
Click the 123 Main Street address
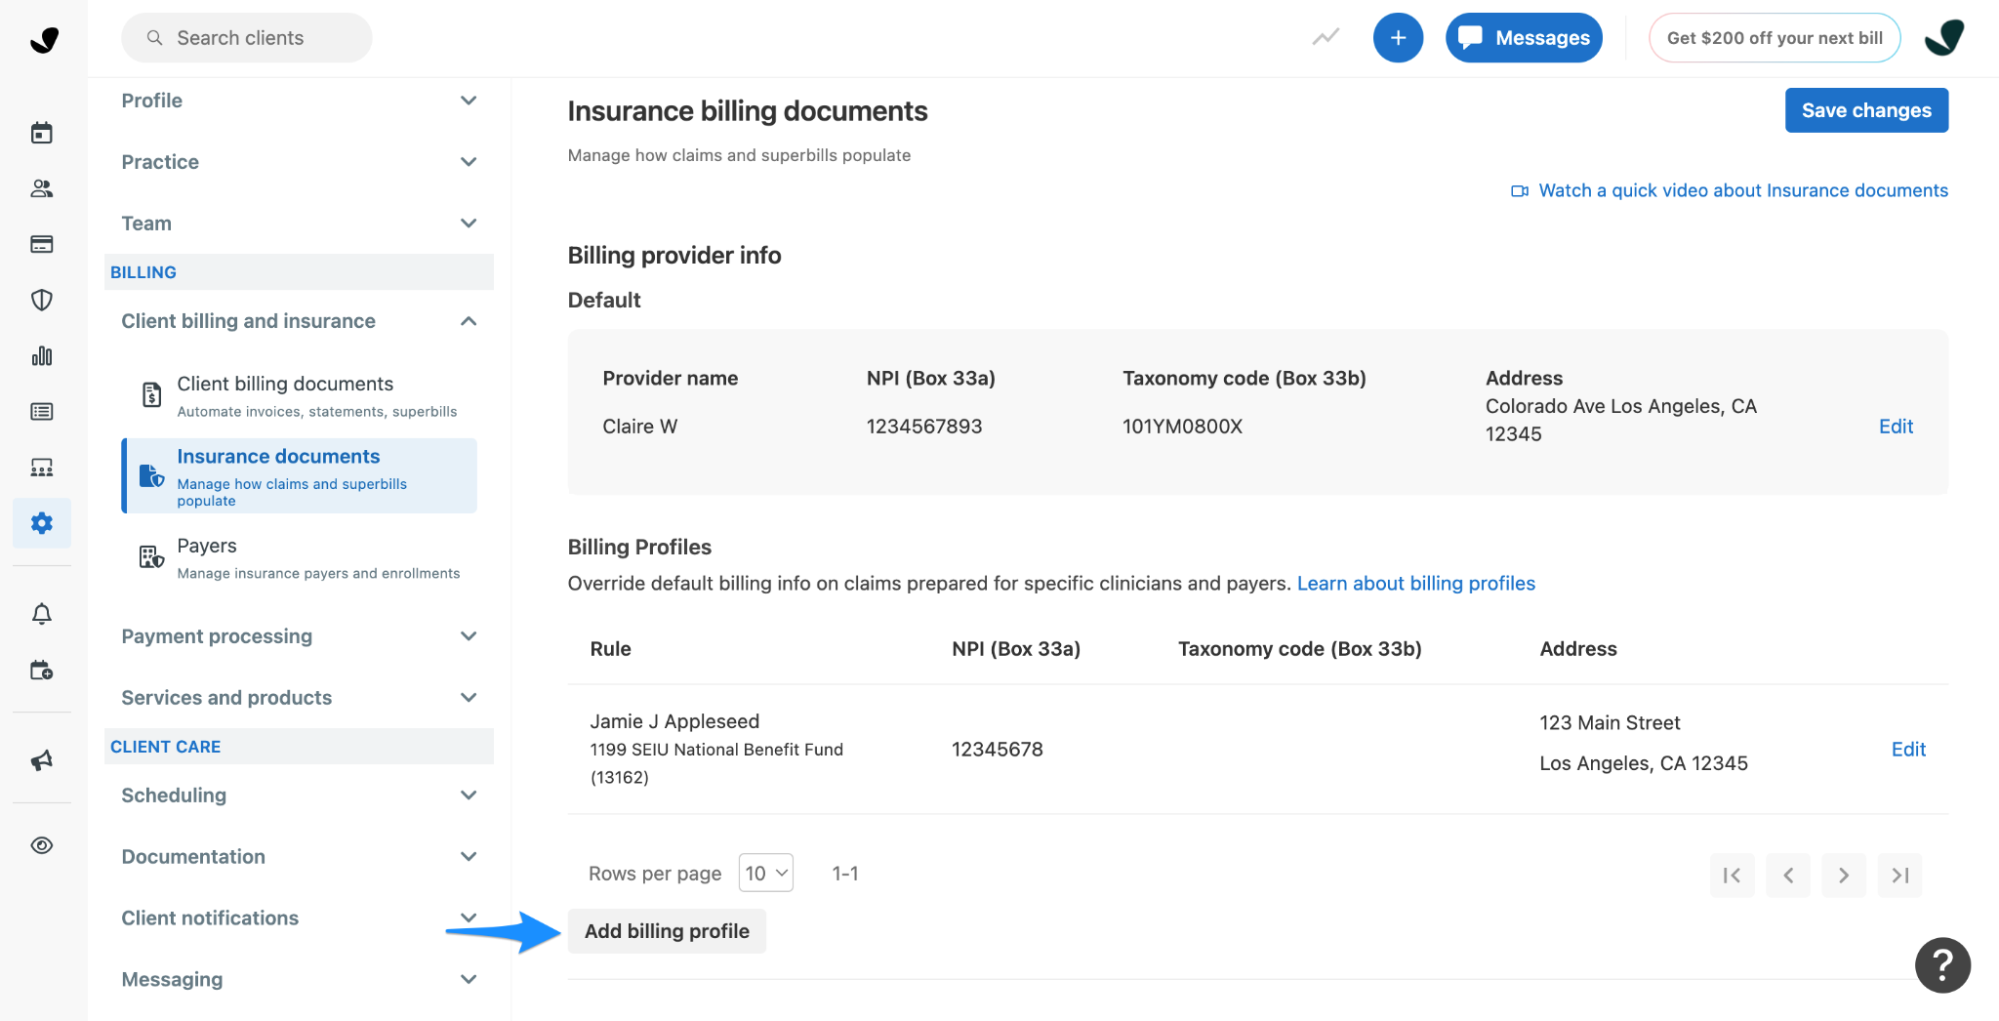coord(1609,722)
